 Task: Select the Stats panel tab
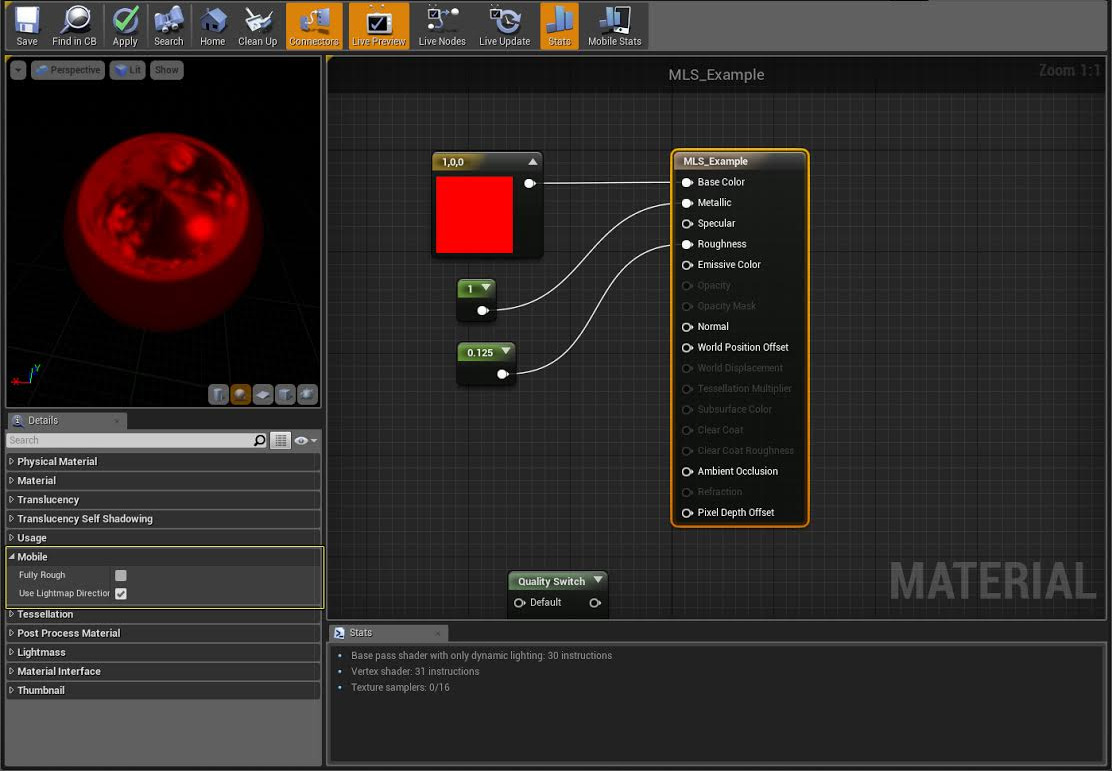(361, 633)
